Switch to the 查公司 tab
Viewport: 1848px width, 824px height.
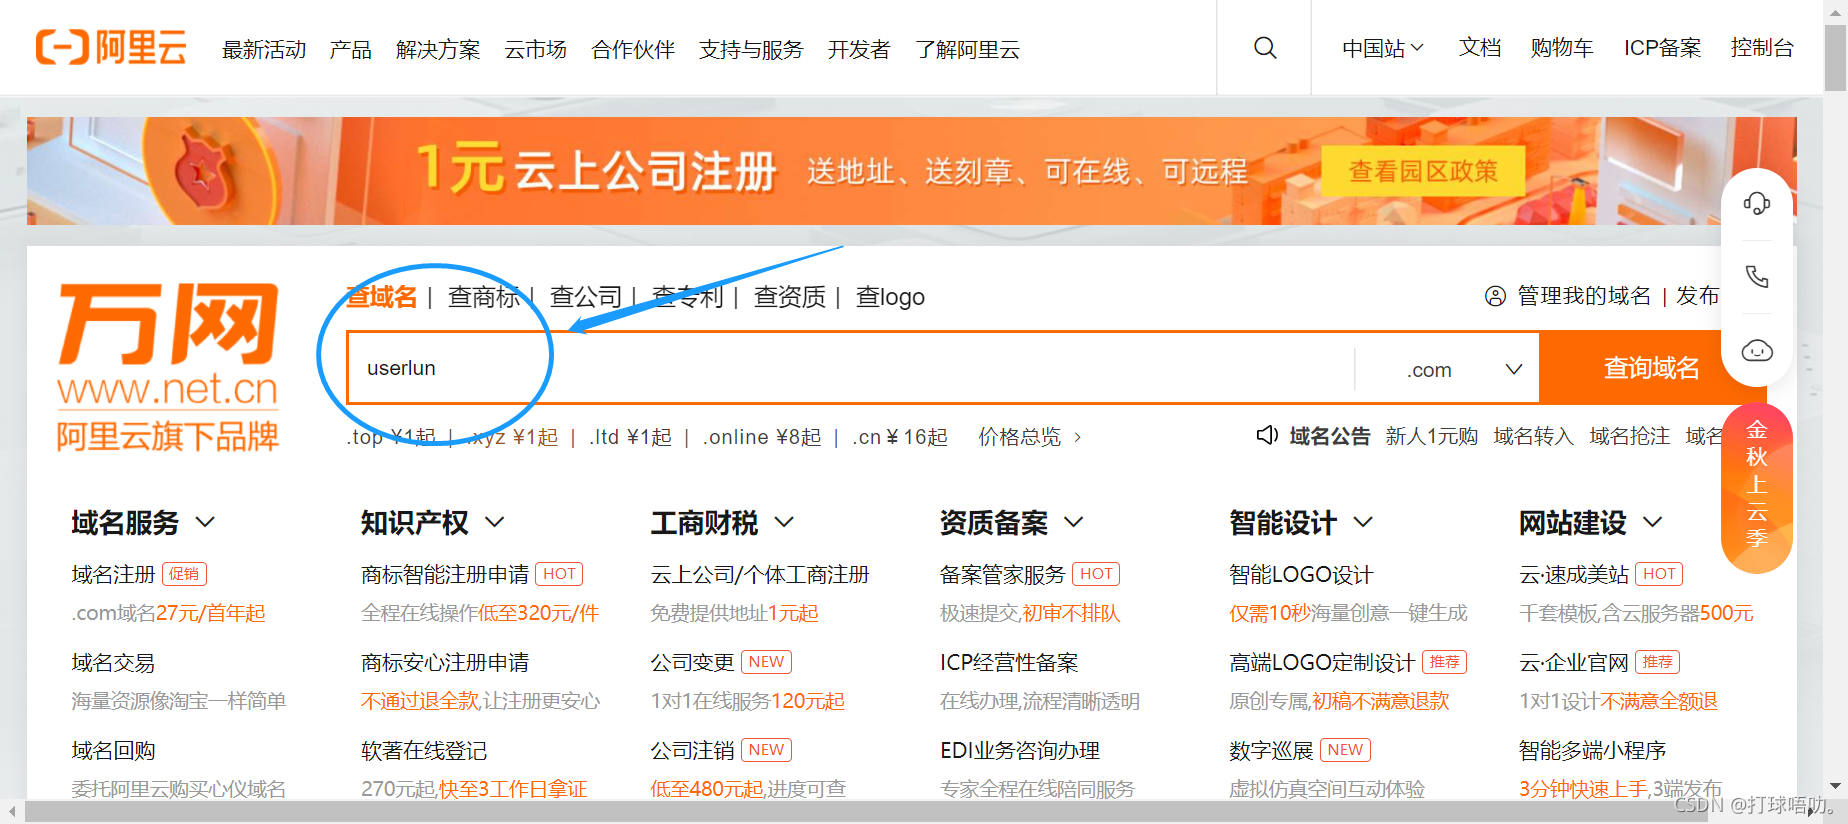pyautogui.click(x=586, y=297)
